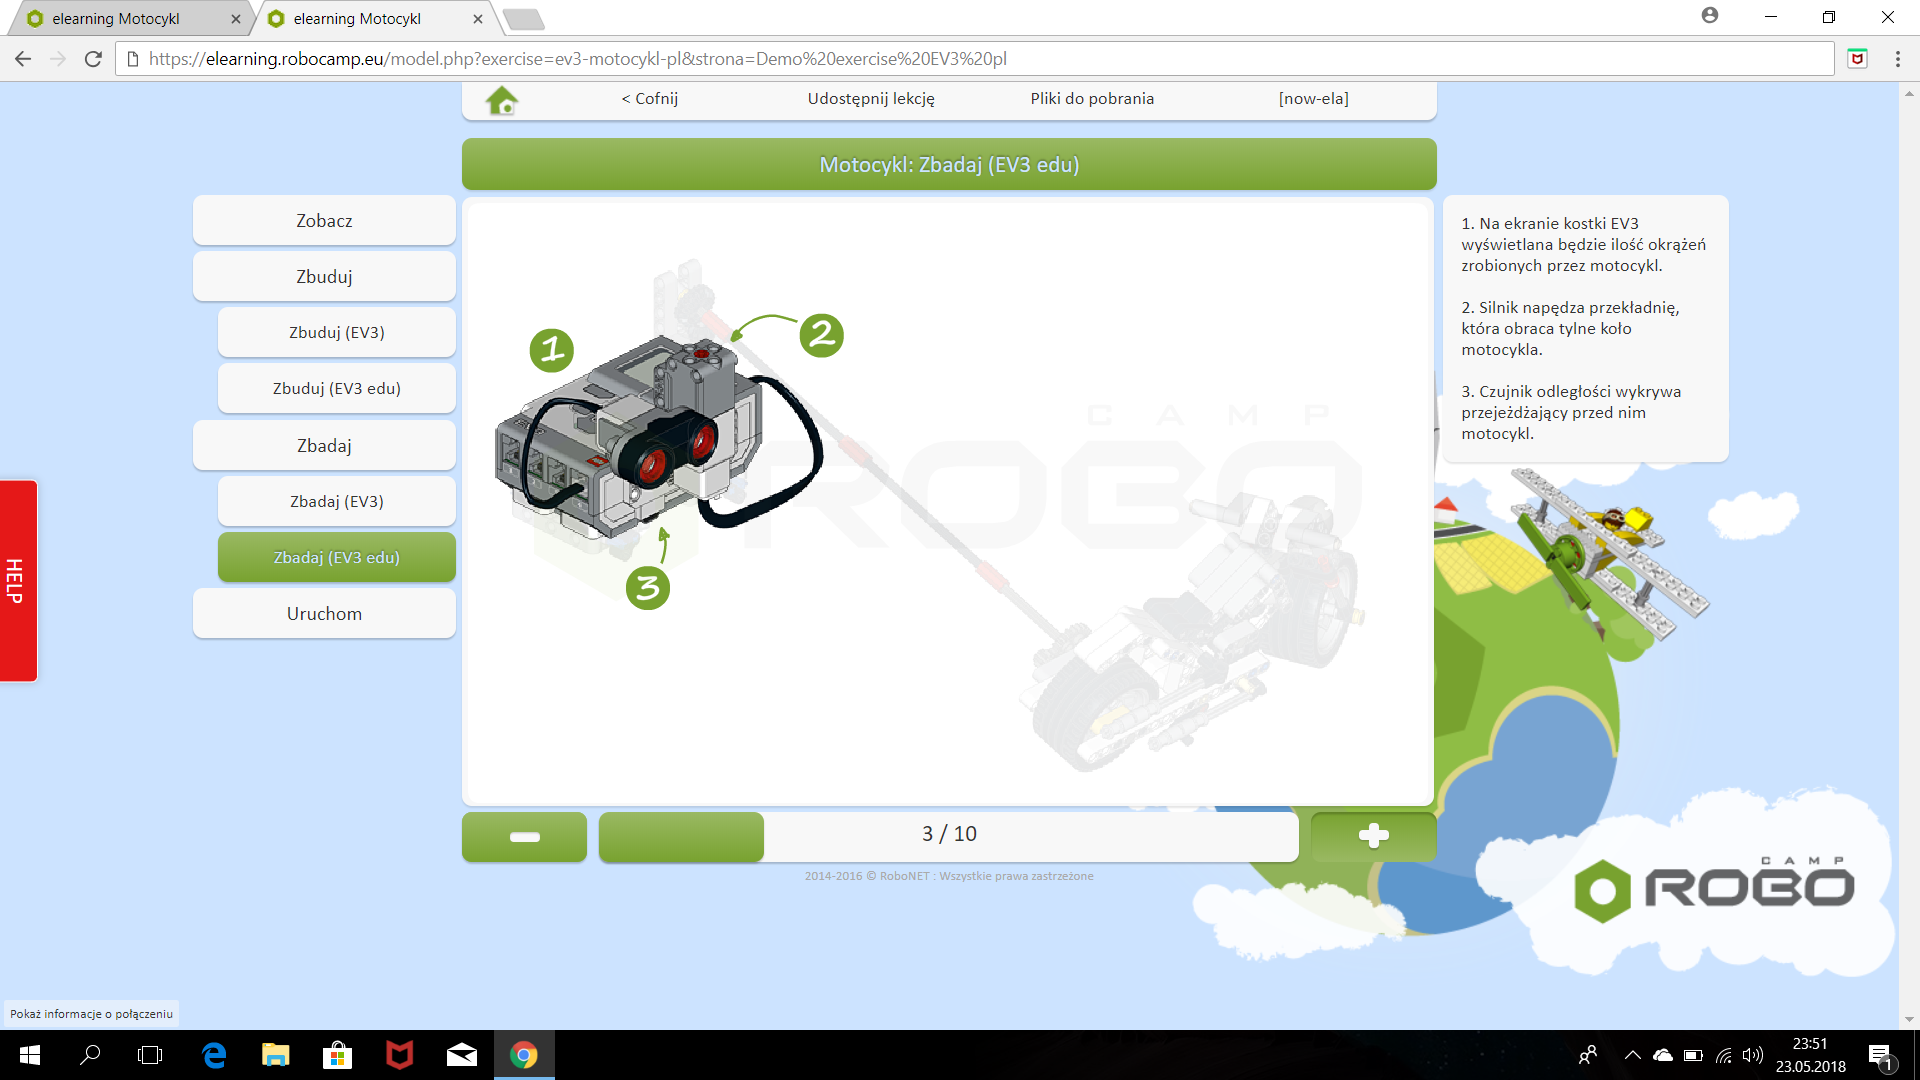Click the [now-ela] link
Viewport: 1920px width, 1080px height.
[x=1313, y=99]
